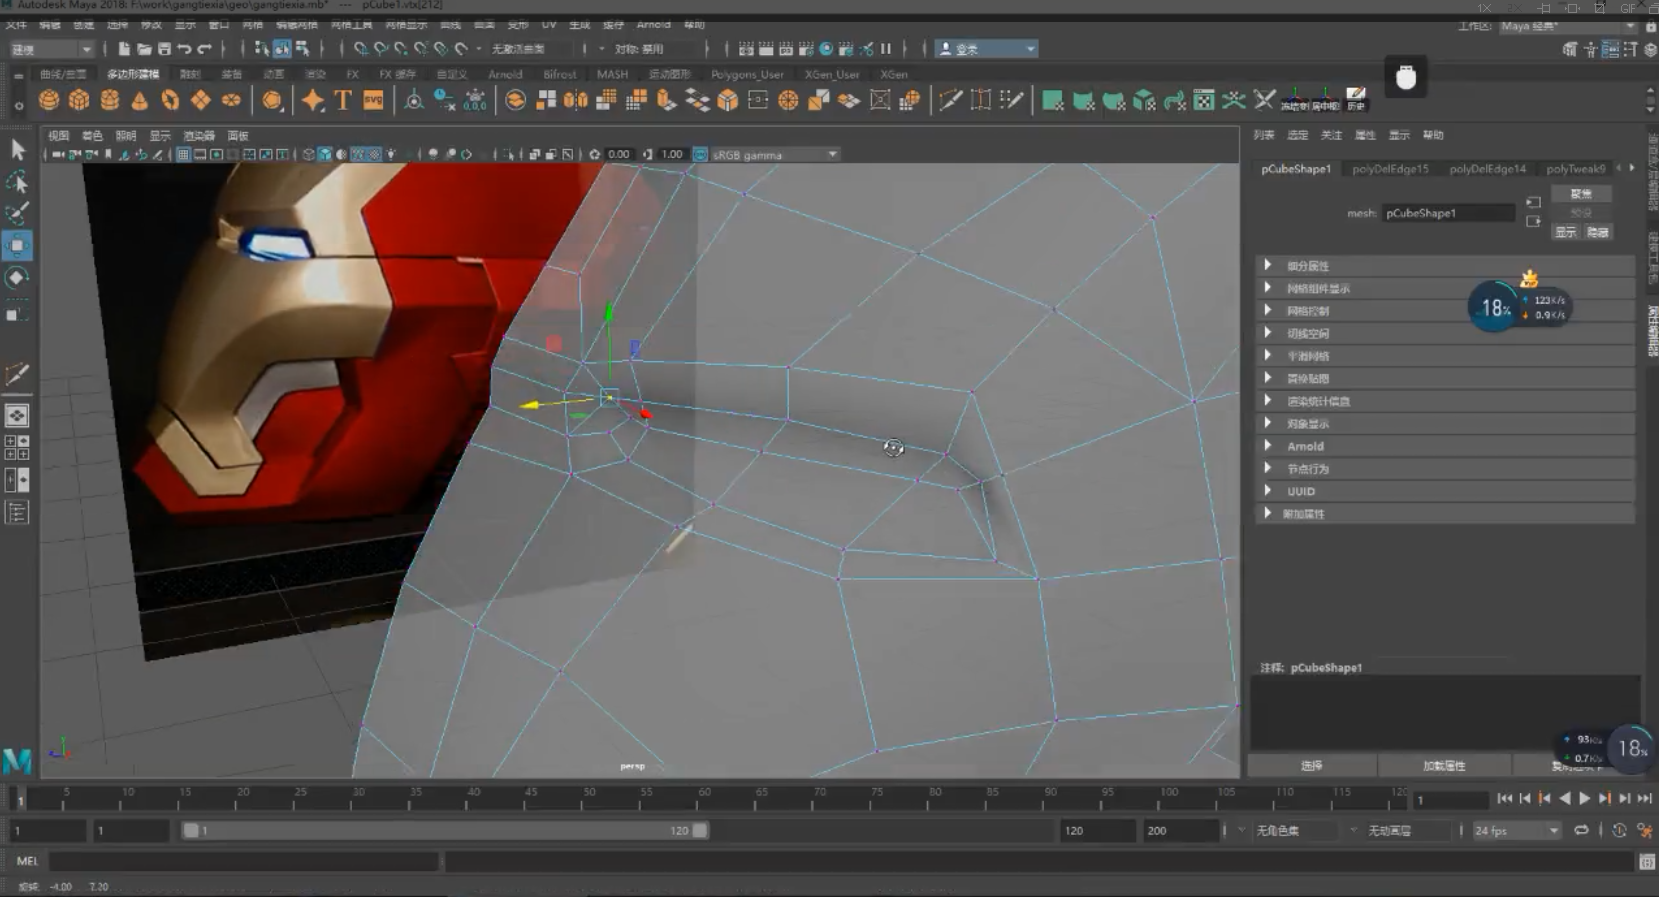Switch to the polyDelEdge15 tab
1659x897 pixels.
pyautogui.click(x=1390, y=169)
